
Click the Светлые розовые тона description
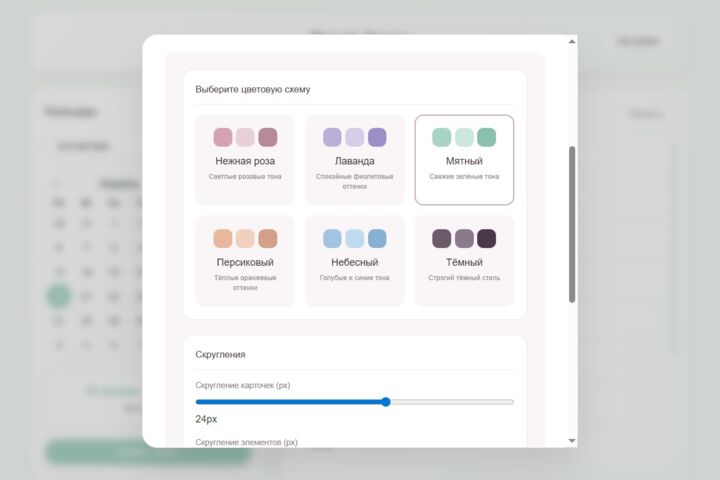245,176
